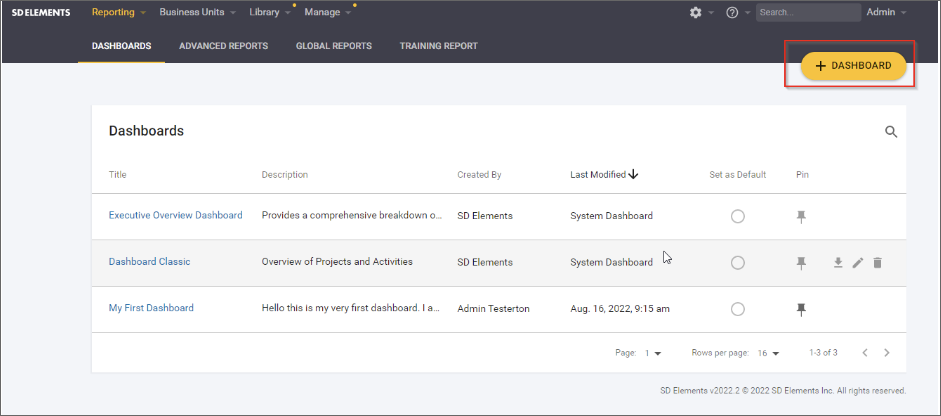Screen dimensions: 941x416
Task: Expand the Admin user menu
Action: click(886, 12)
